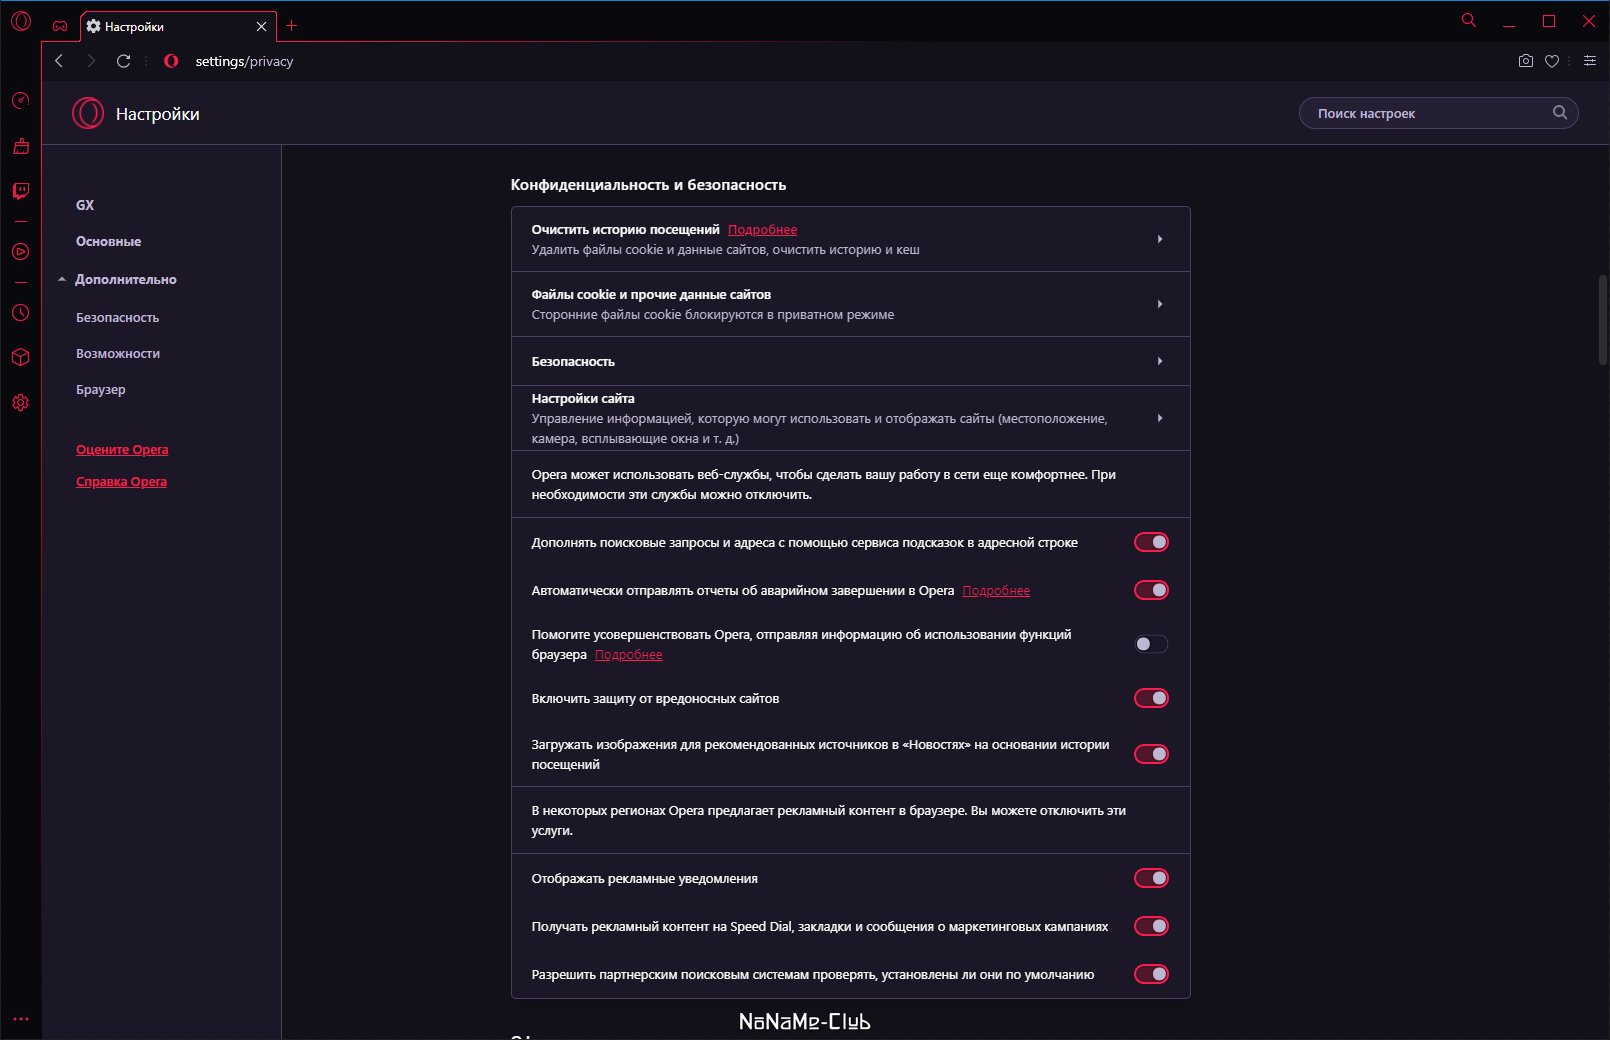Open GX Control speedometer sidebar icon
The image size is (1610, 1040).
click(21, 100)
